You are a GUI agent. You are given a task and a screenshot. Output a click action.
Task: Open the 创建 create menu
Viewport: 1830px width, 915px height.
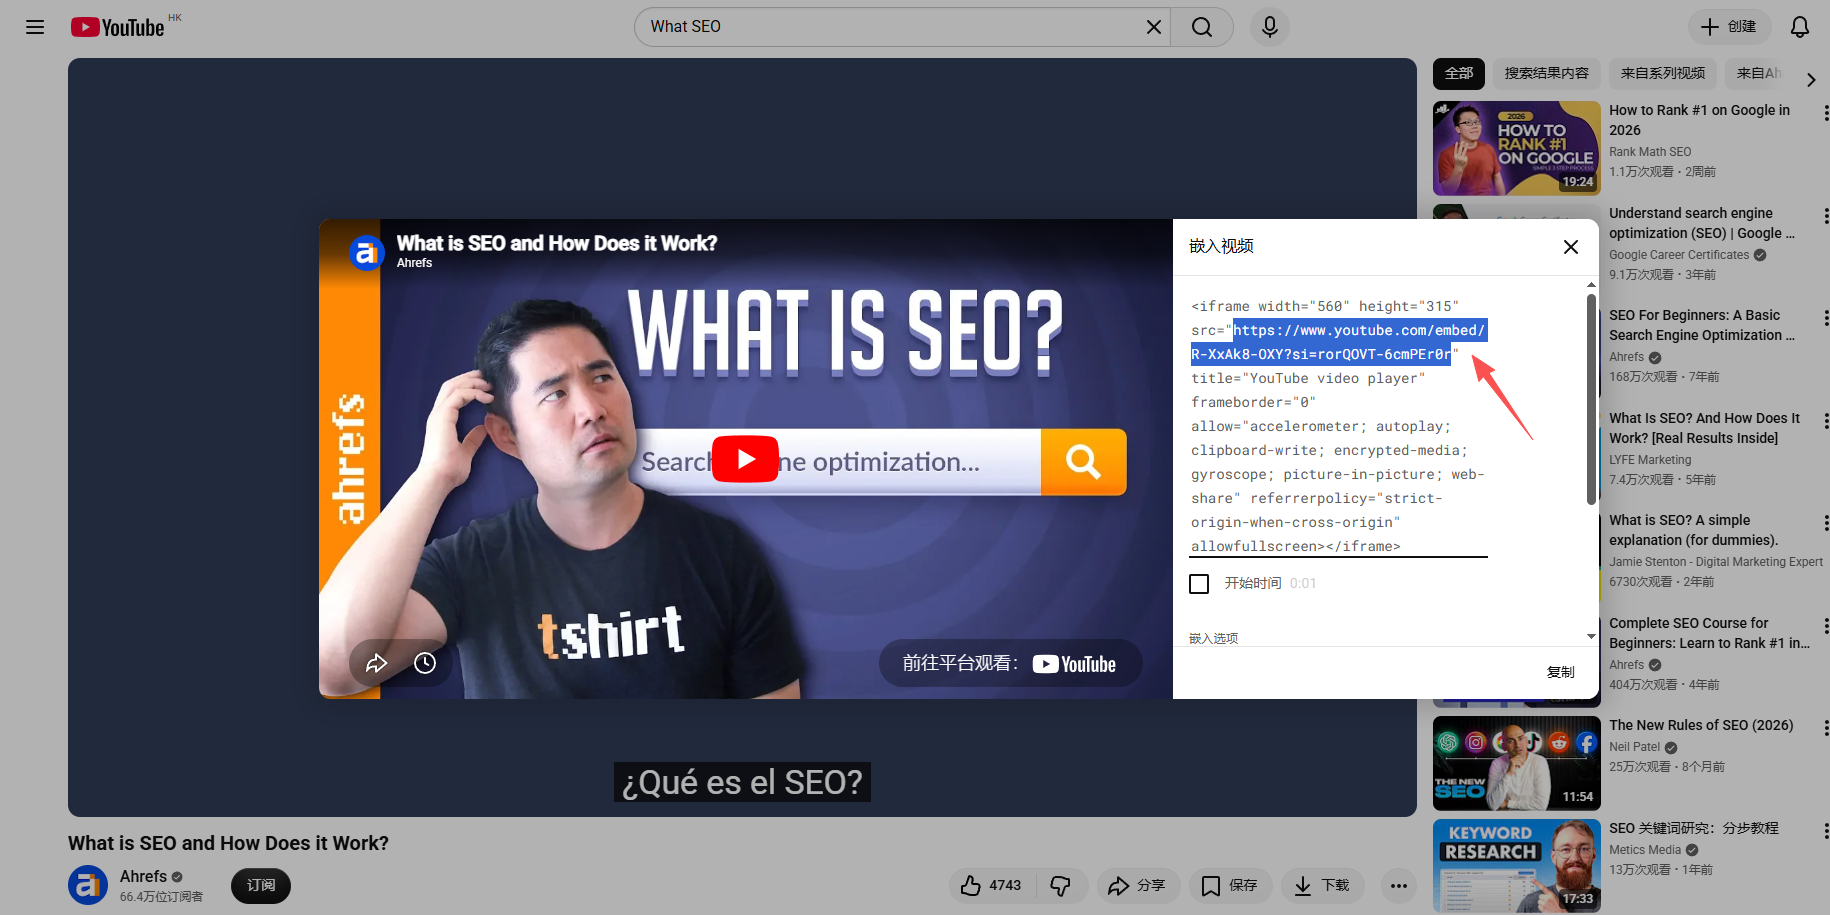(1729, 27)
